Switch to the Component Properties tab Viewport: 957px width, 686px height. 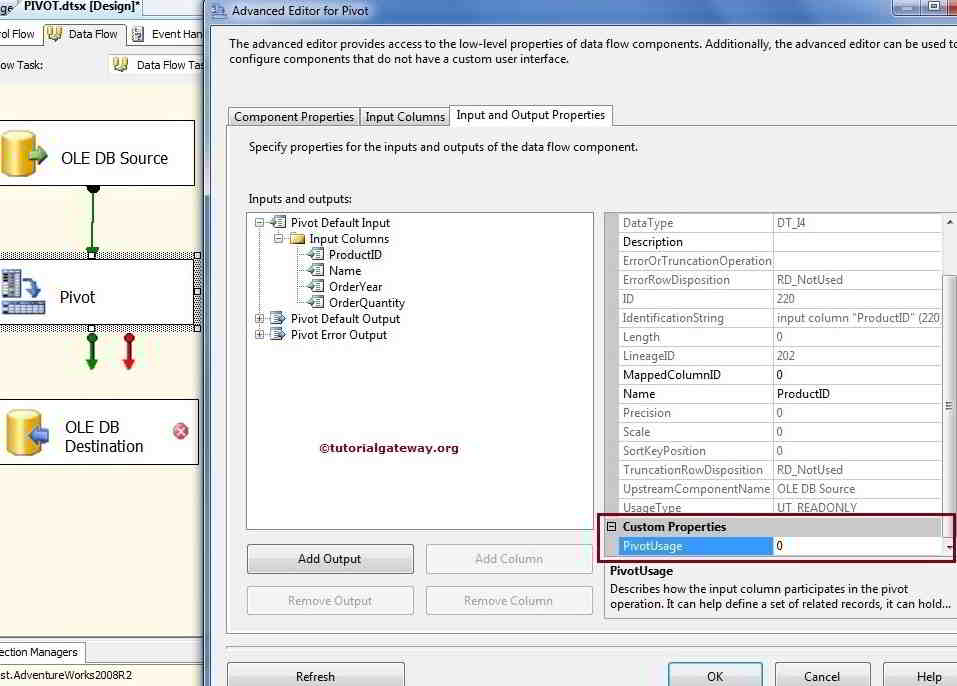[x=293, y=116]
